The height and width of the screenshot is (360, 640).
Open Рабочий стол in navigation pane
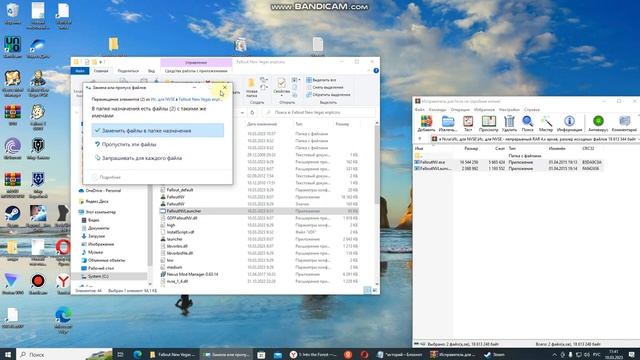click(98, 268)
